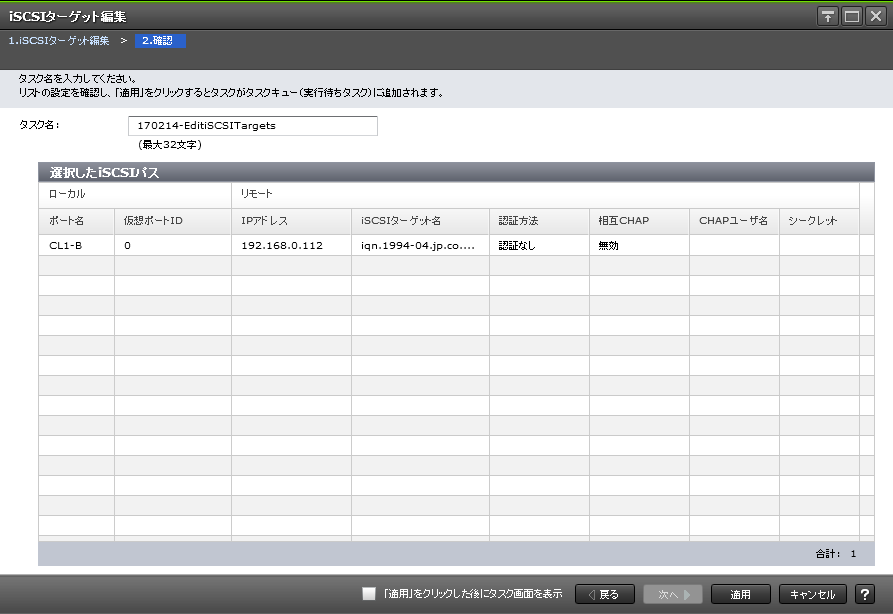Select the 2.確認 wizard step
The width and height of the screenshot is (893, 614).
tap(160, 41)
